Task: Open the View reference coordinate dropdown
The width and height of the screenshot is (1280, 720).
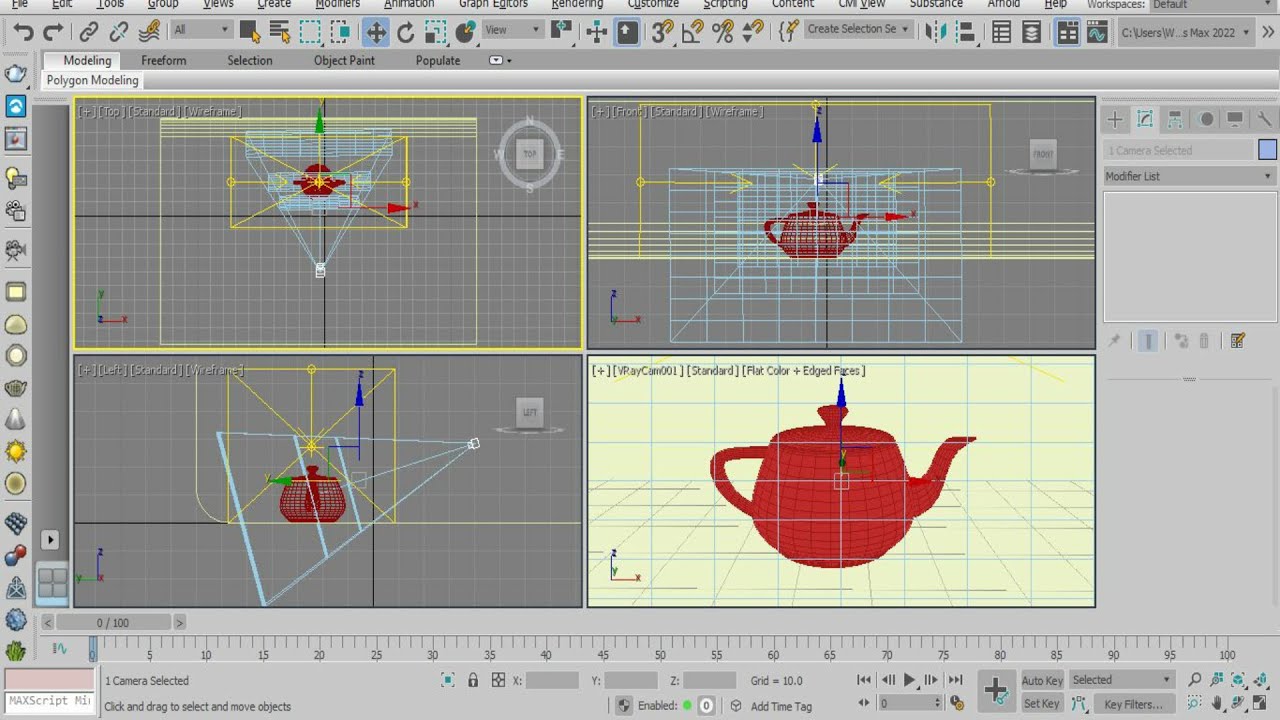Action: coord(512,30)
